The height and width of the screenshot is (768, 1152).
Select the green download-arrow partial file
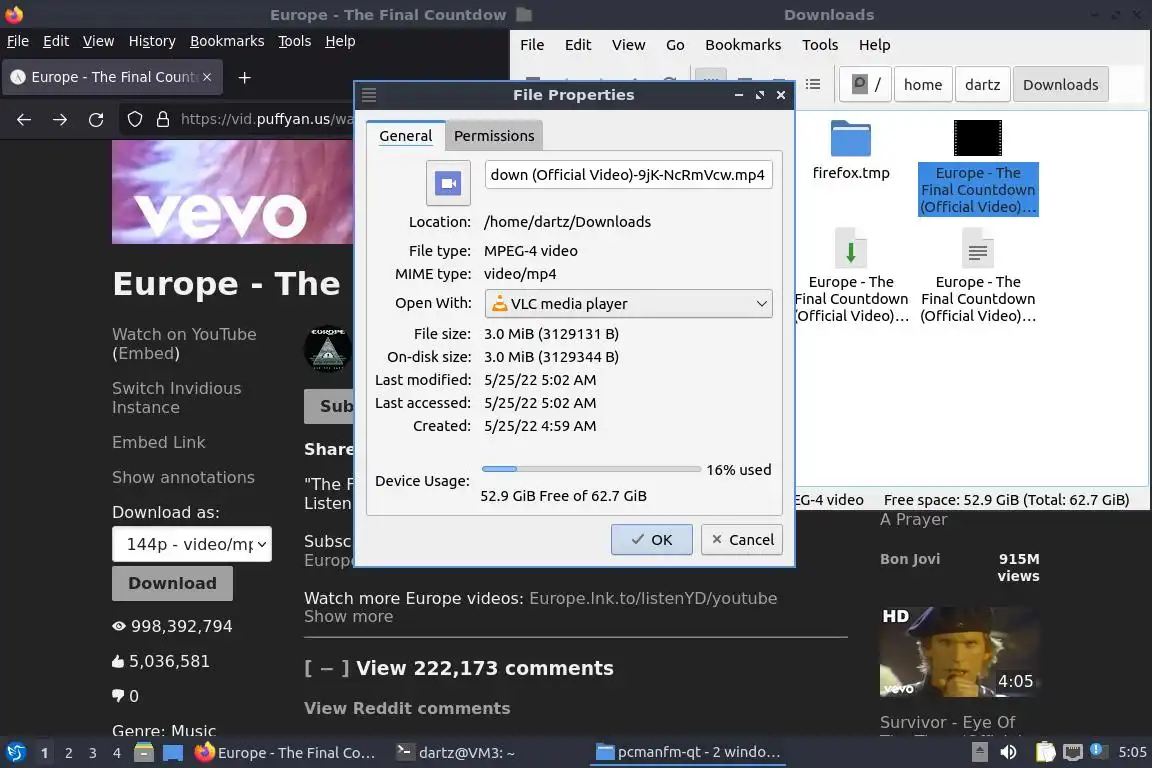(x=851, y=248)
